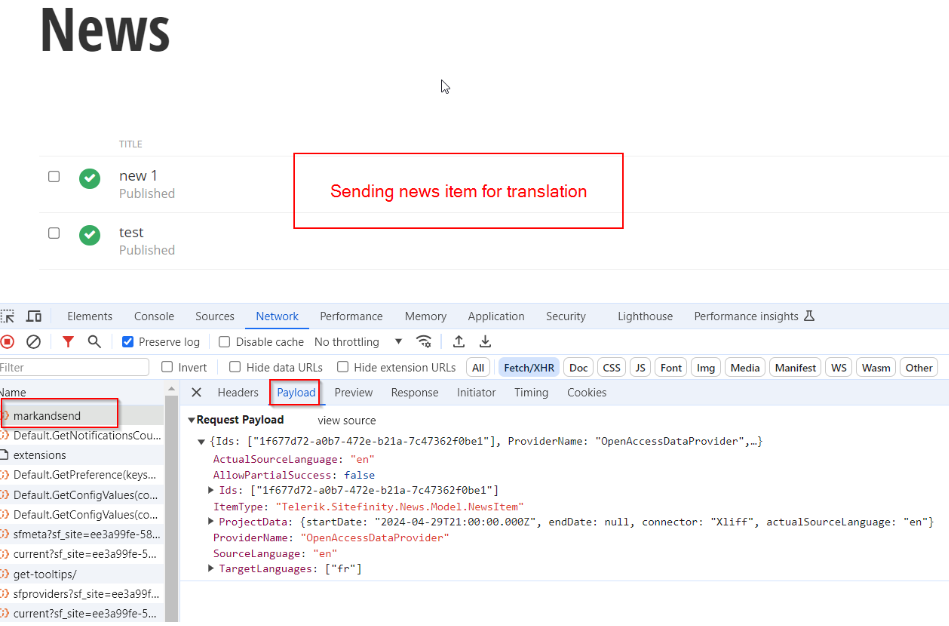Filter requests by Fetch/XHR
This screenshot has height=626, width=949.
pos(529,367)
